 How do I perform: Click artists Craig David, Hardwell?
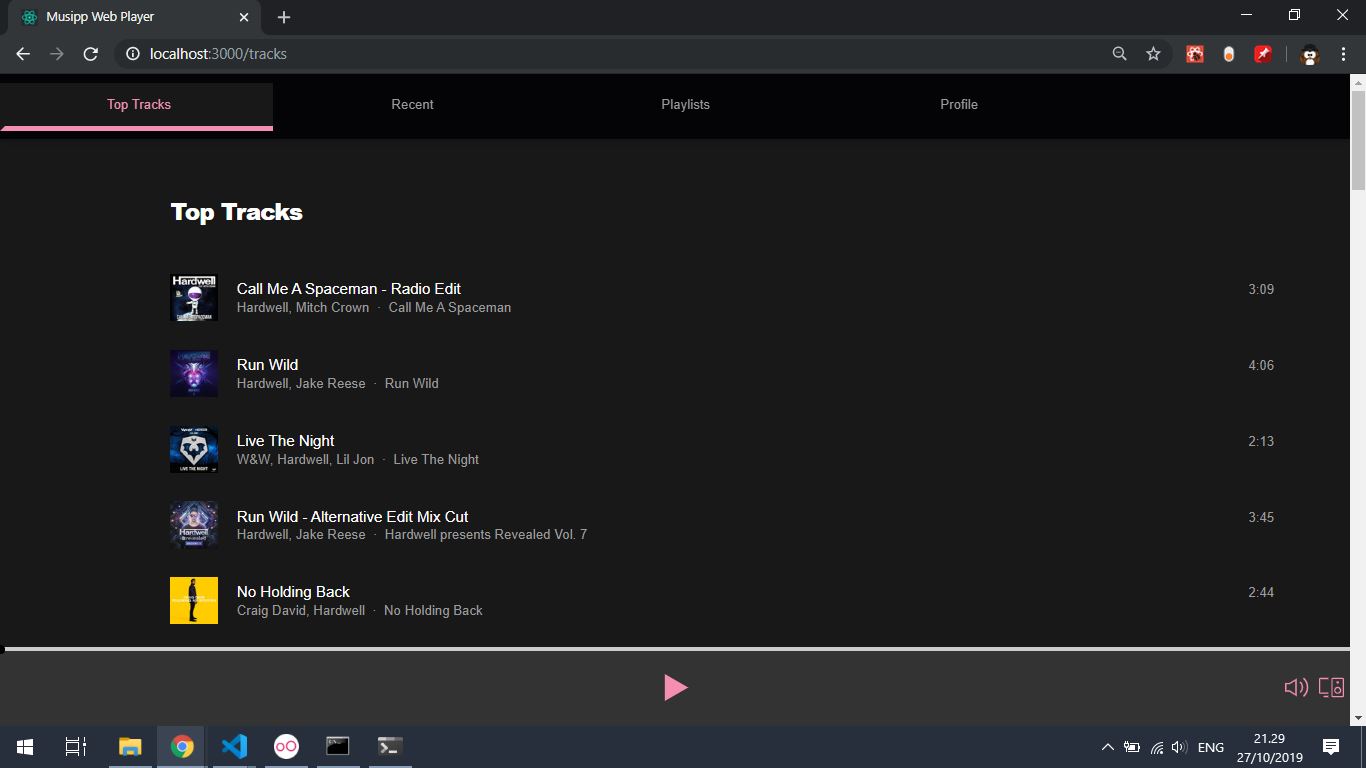click(301, 610)
